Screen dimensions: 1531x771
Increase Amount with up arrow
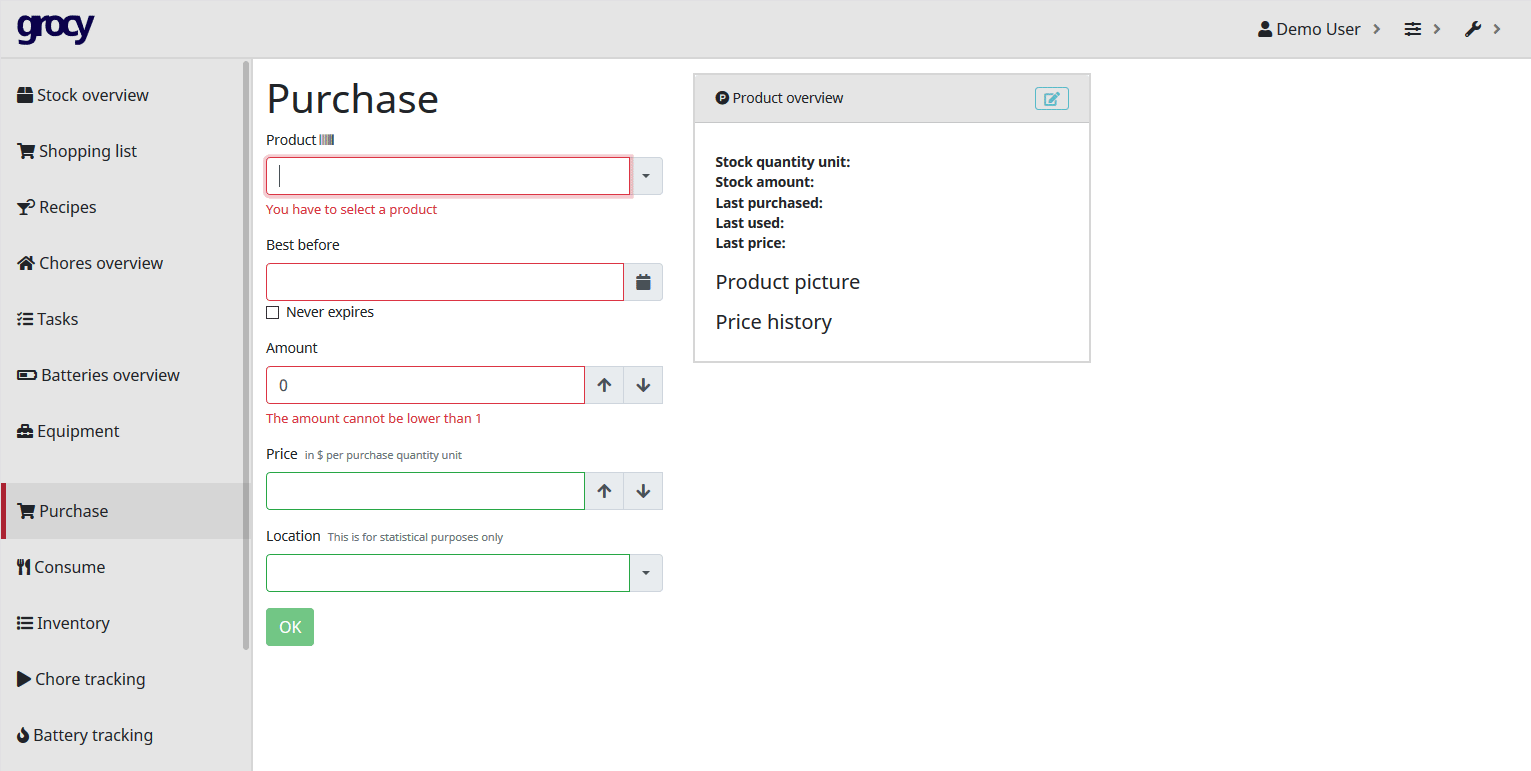604,385
